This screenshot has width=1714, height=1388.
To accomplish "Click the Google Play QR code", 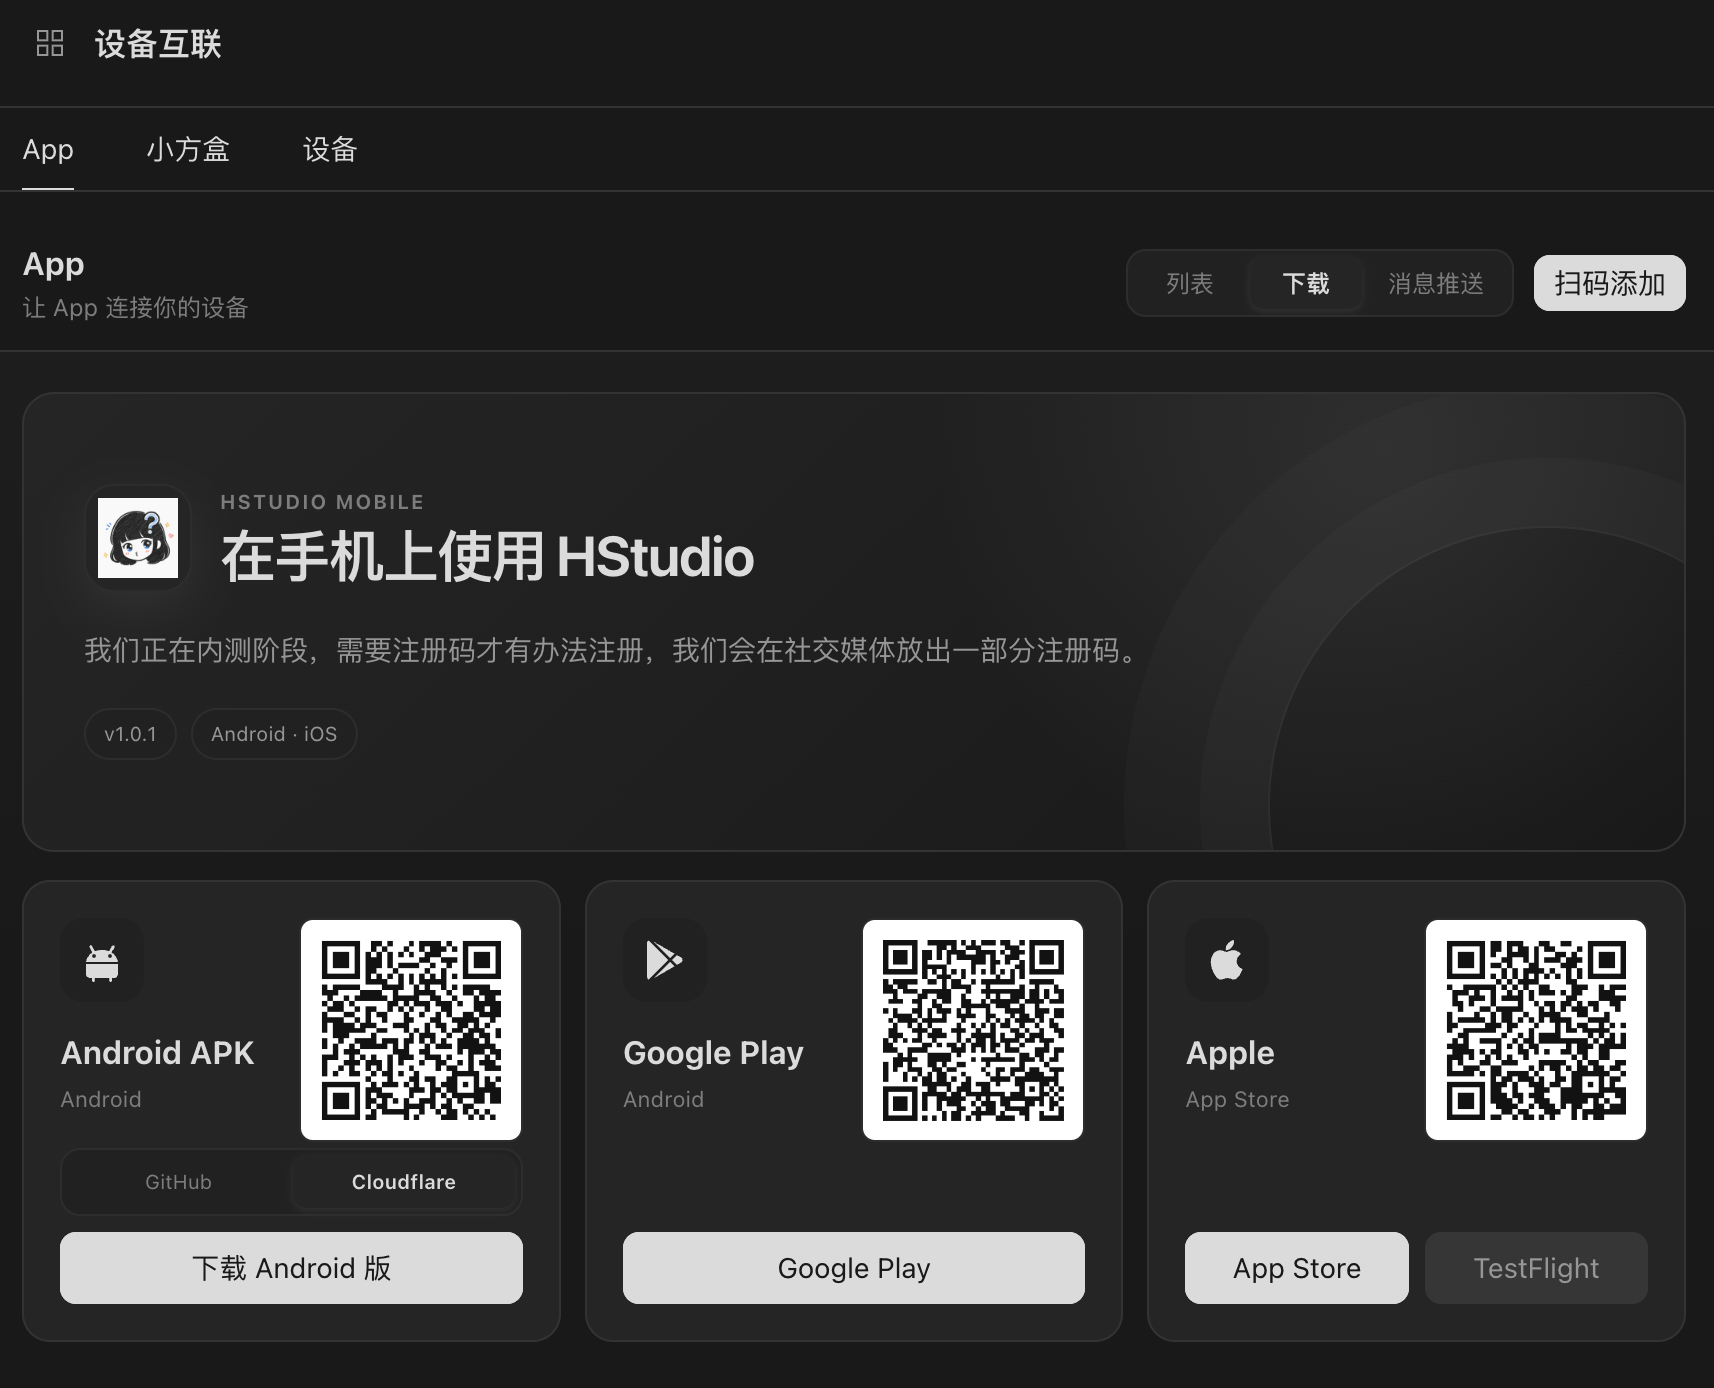I will tap(973, 1030).
